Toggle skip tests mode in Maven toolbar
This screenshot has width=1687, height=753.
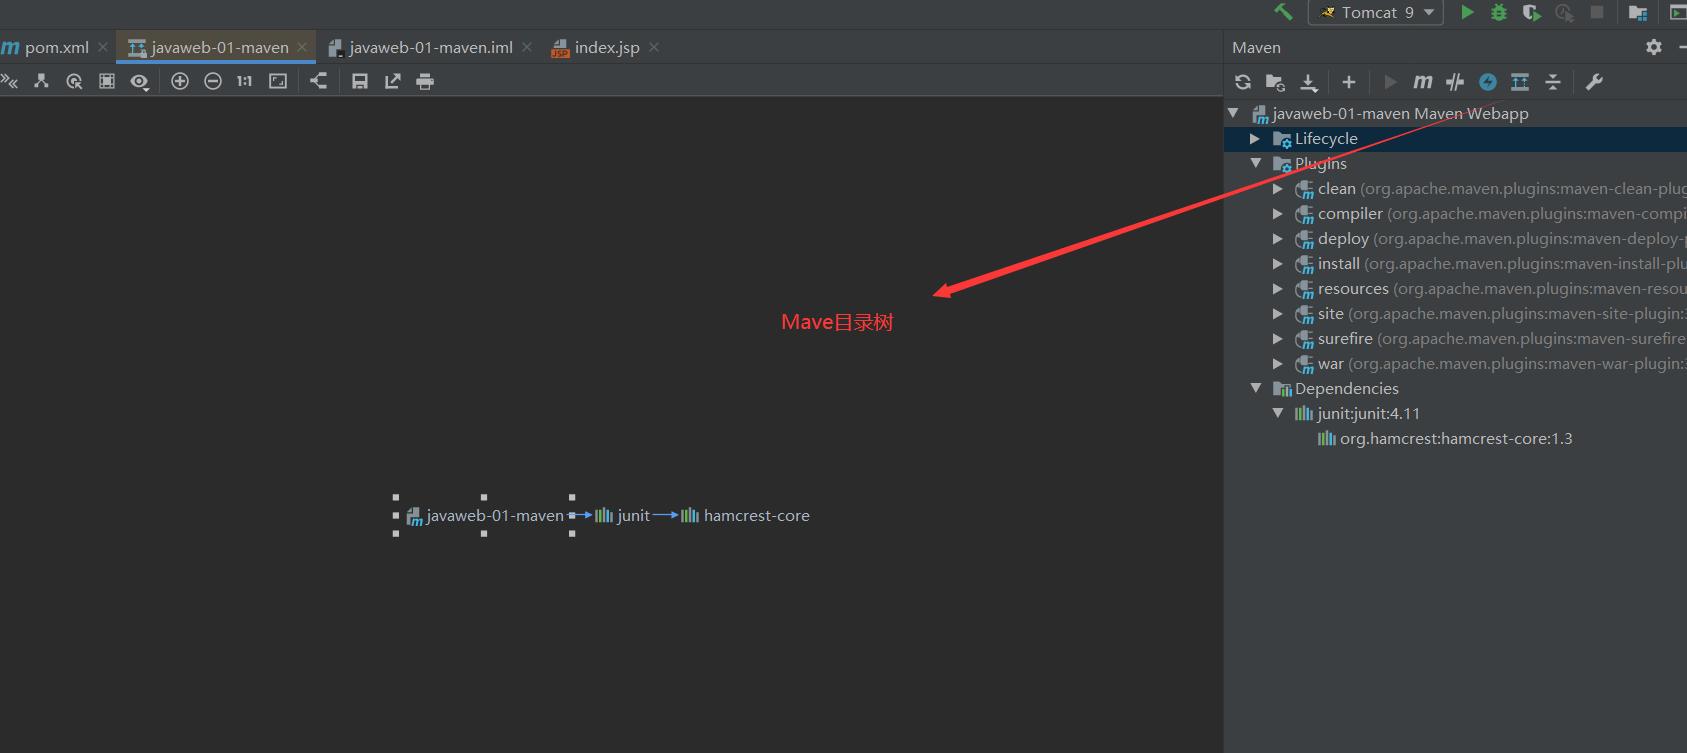[x=1455, y=82]
